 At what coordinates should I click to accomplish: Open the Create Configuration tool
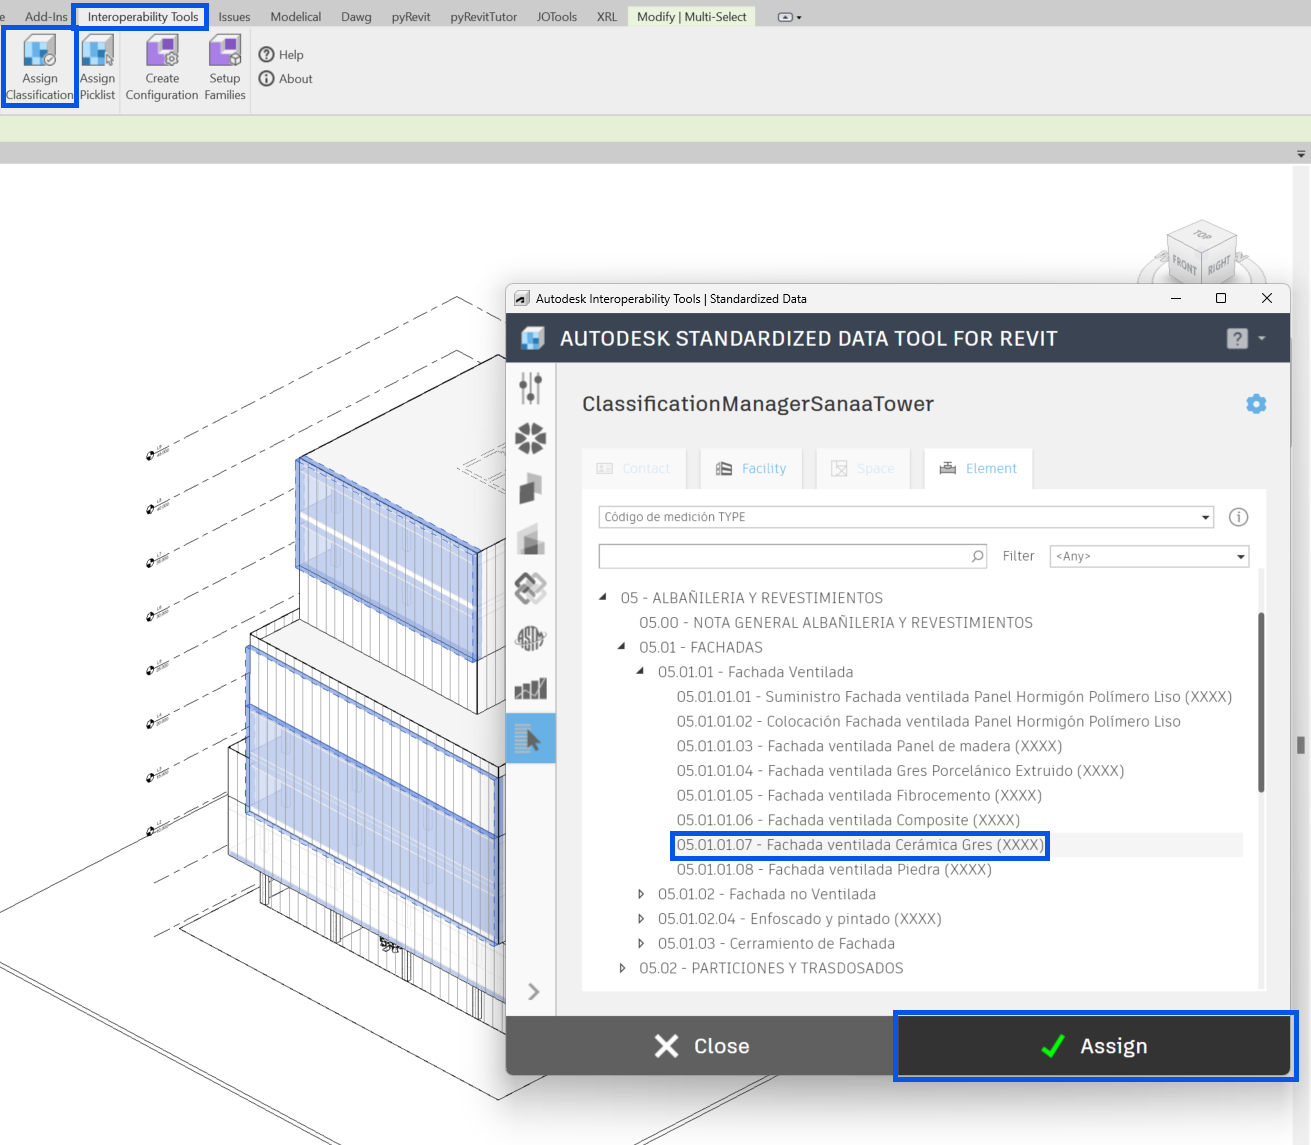(162, 51)
